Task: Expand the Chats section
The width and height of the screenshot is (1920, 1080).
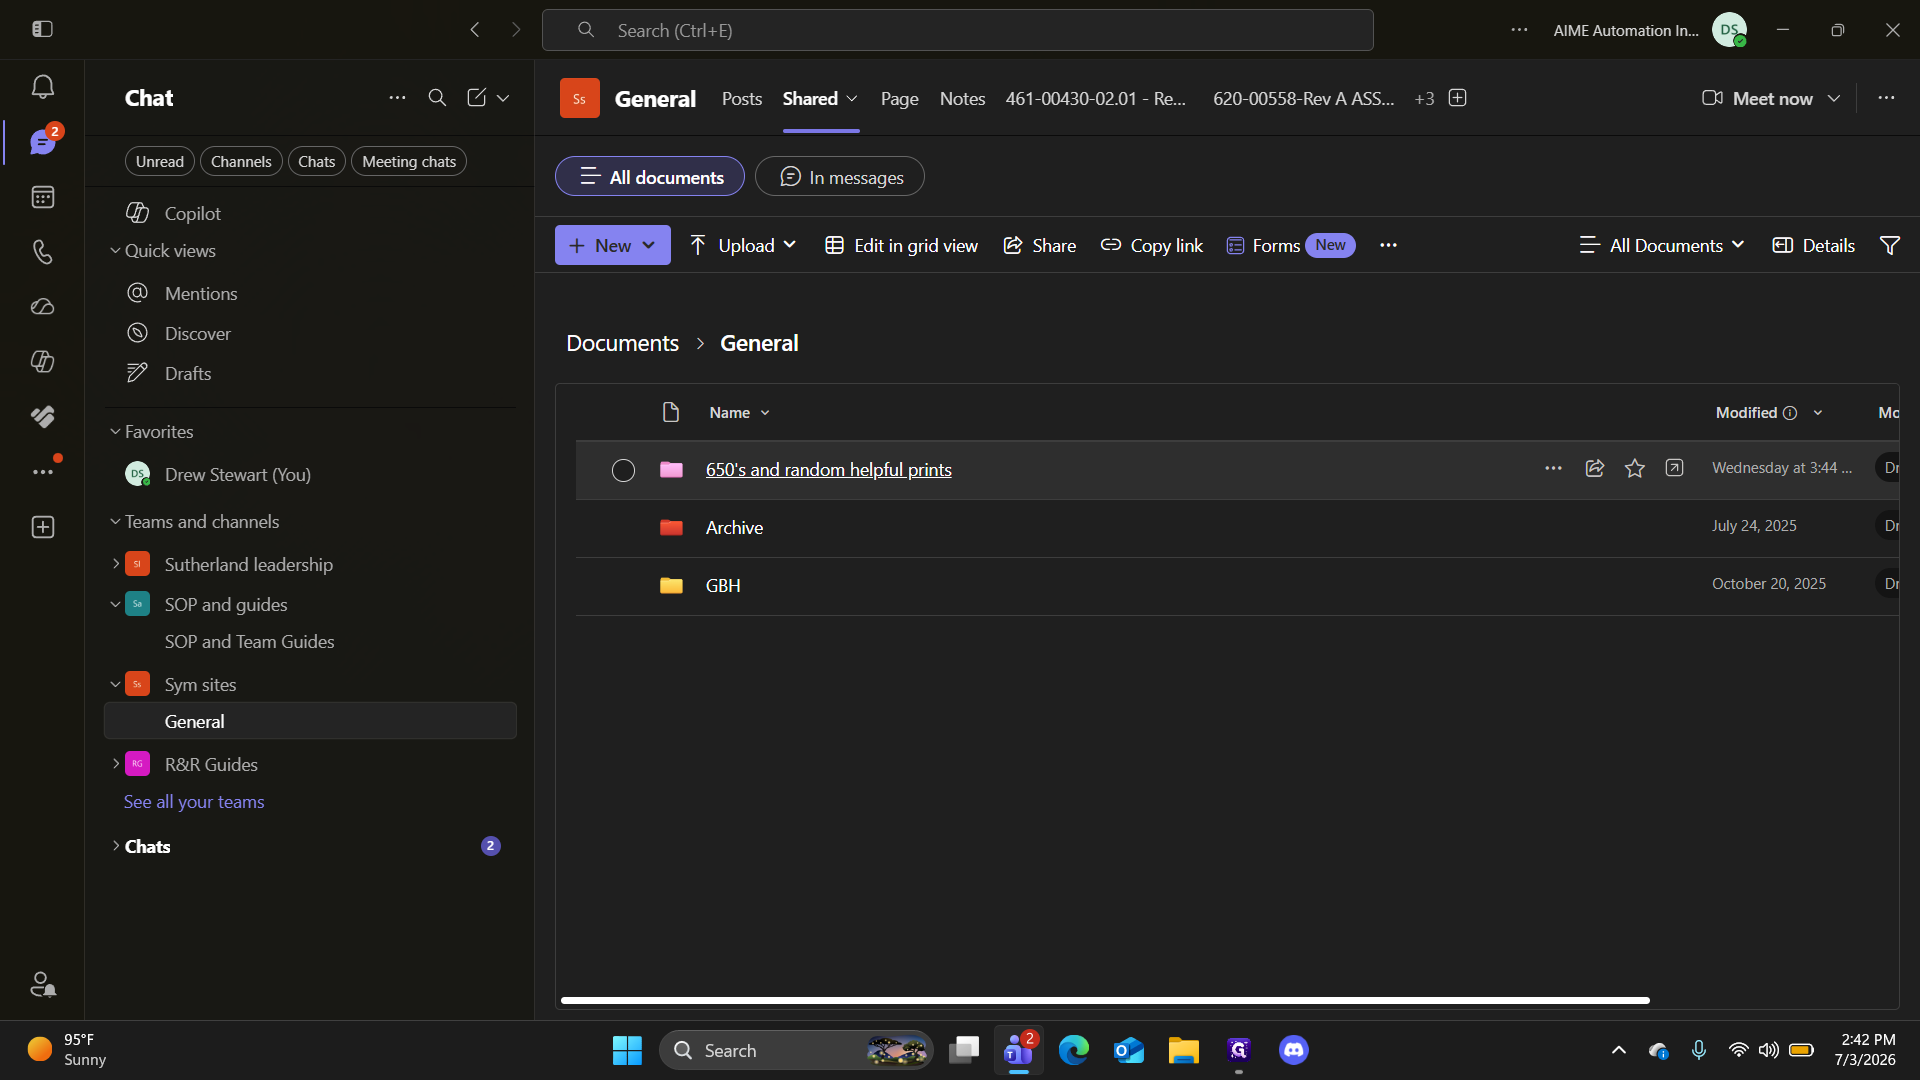Action: tap(115, 846)
